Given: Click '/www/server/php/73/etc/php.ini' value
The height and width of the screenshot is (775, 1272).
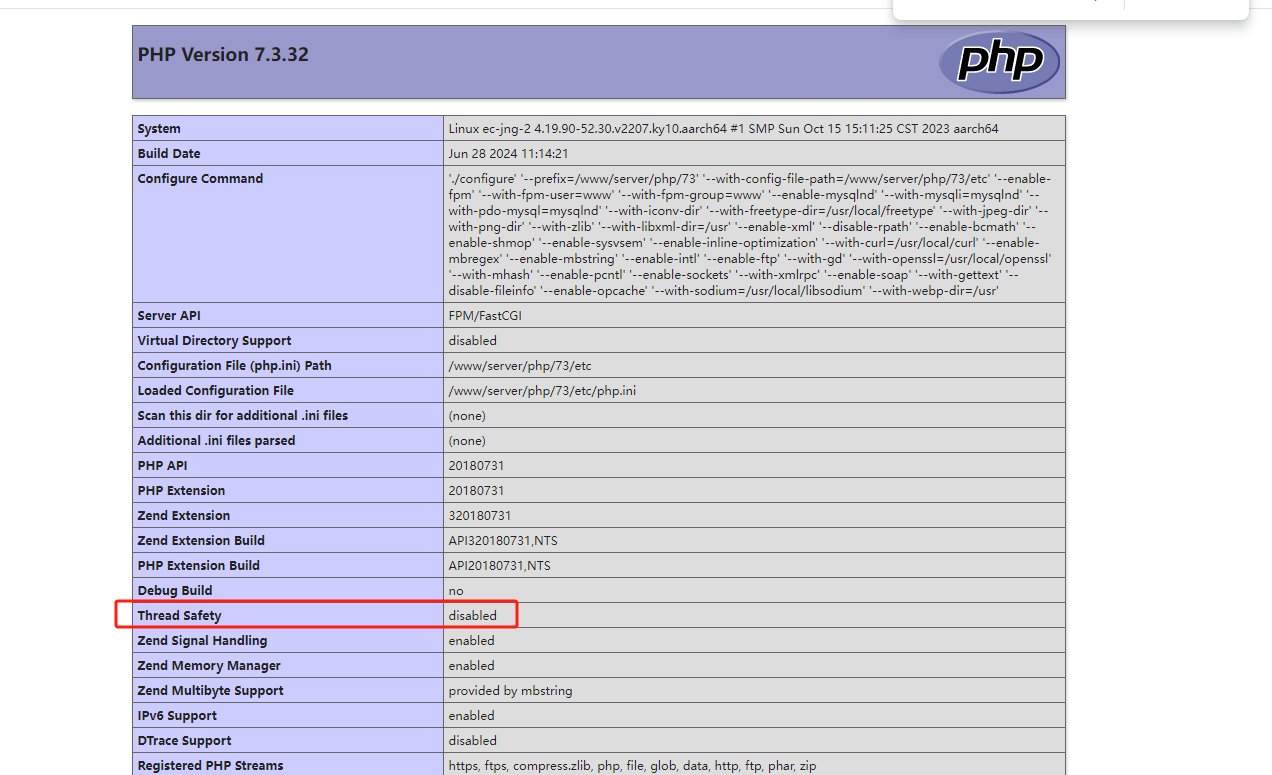Looking at the screenshot, I should point(542,391).
